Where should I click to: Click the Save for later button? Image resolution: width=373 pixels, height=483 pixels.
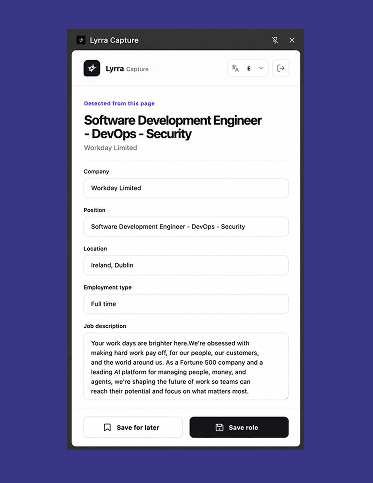click(x=133, y=427)
